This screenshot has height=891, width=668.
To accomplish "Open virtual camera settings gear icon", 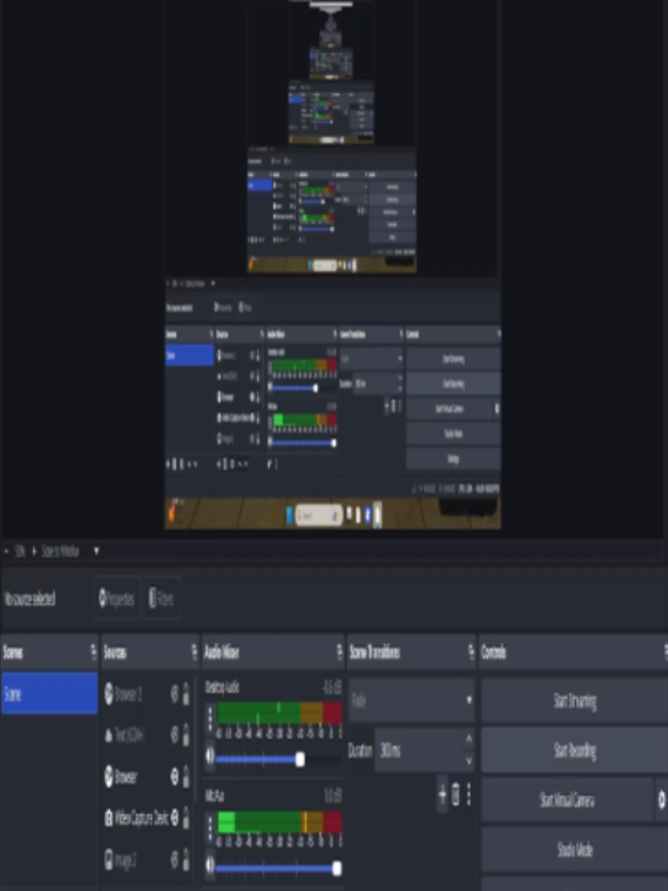I will click(x=661, y=800).
